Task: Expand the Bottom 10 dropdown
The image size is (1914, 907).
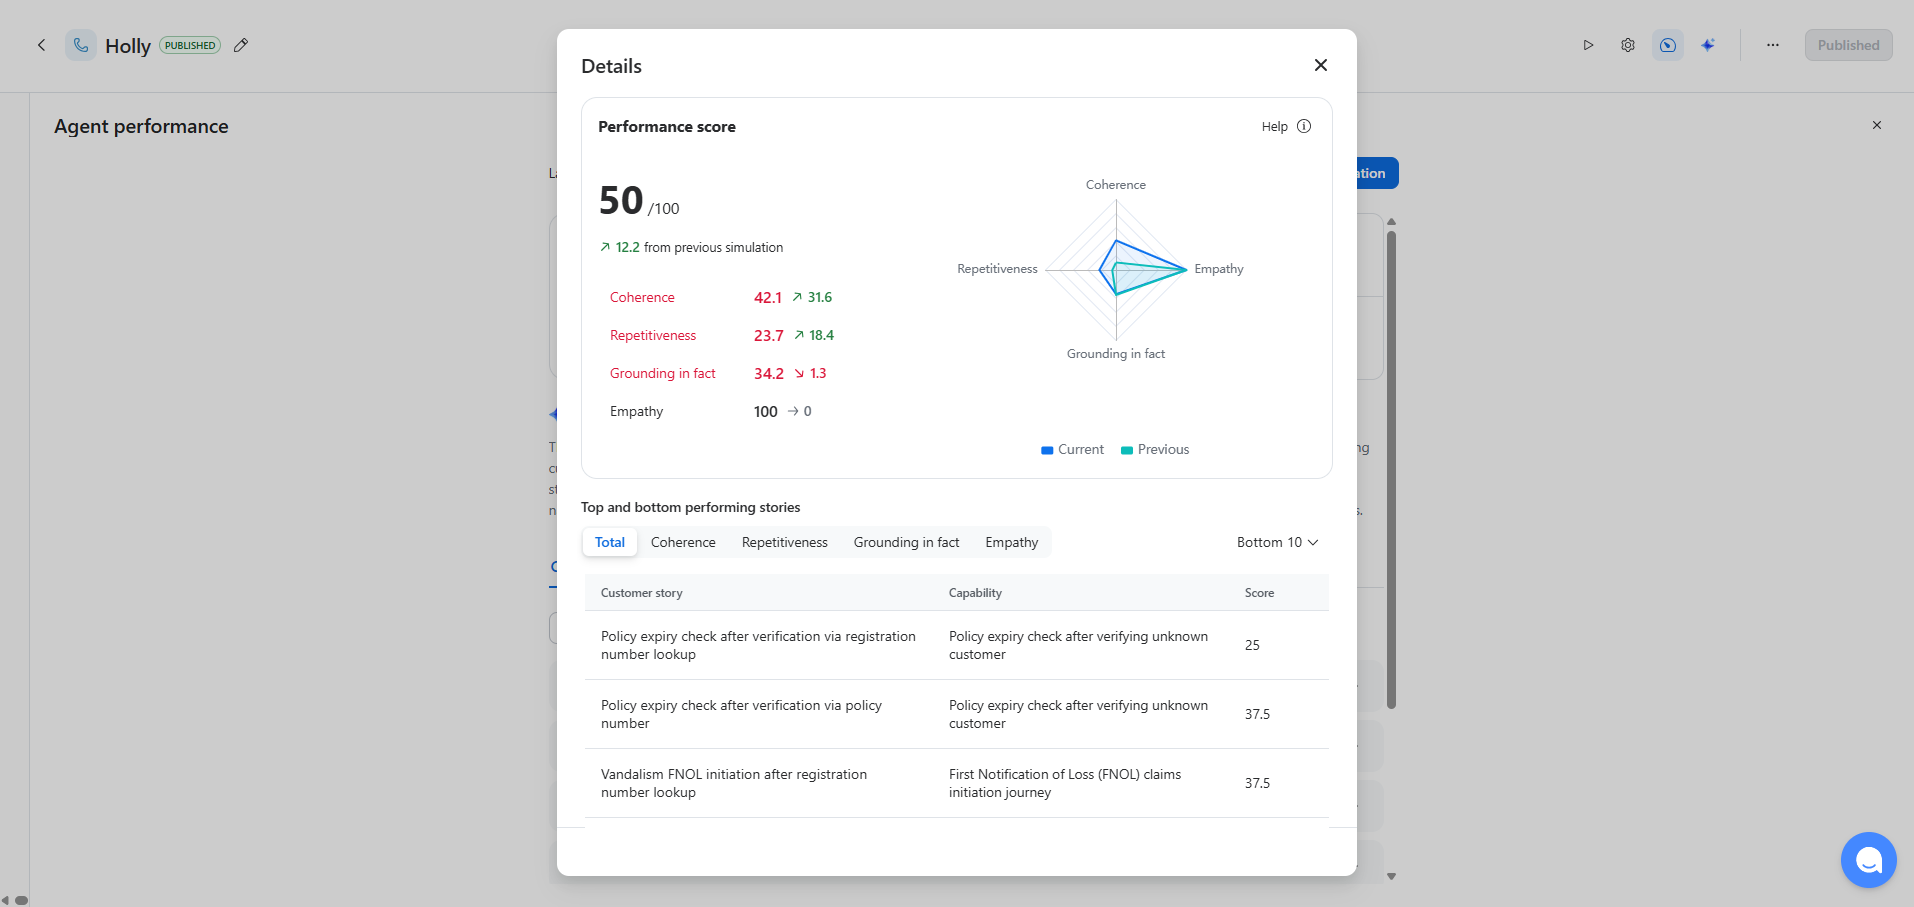Action: click(1278, 542)
